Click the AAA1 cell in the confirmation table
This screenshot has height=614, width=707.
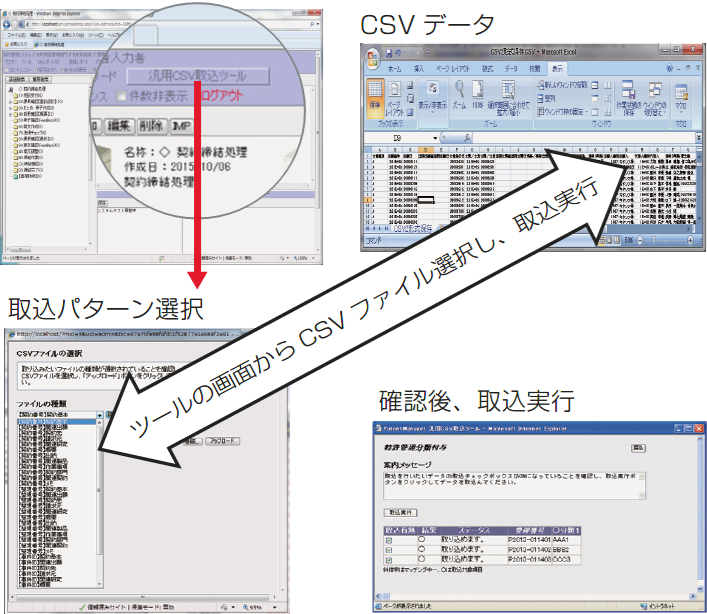click(566, 540)
